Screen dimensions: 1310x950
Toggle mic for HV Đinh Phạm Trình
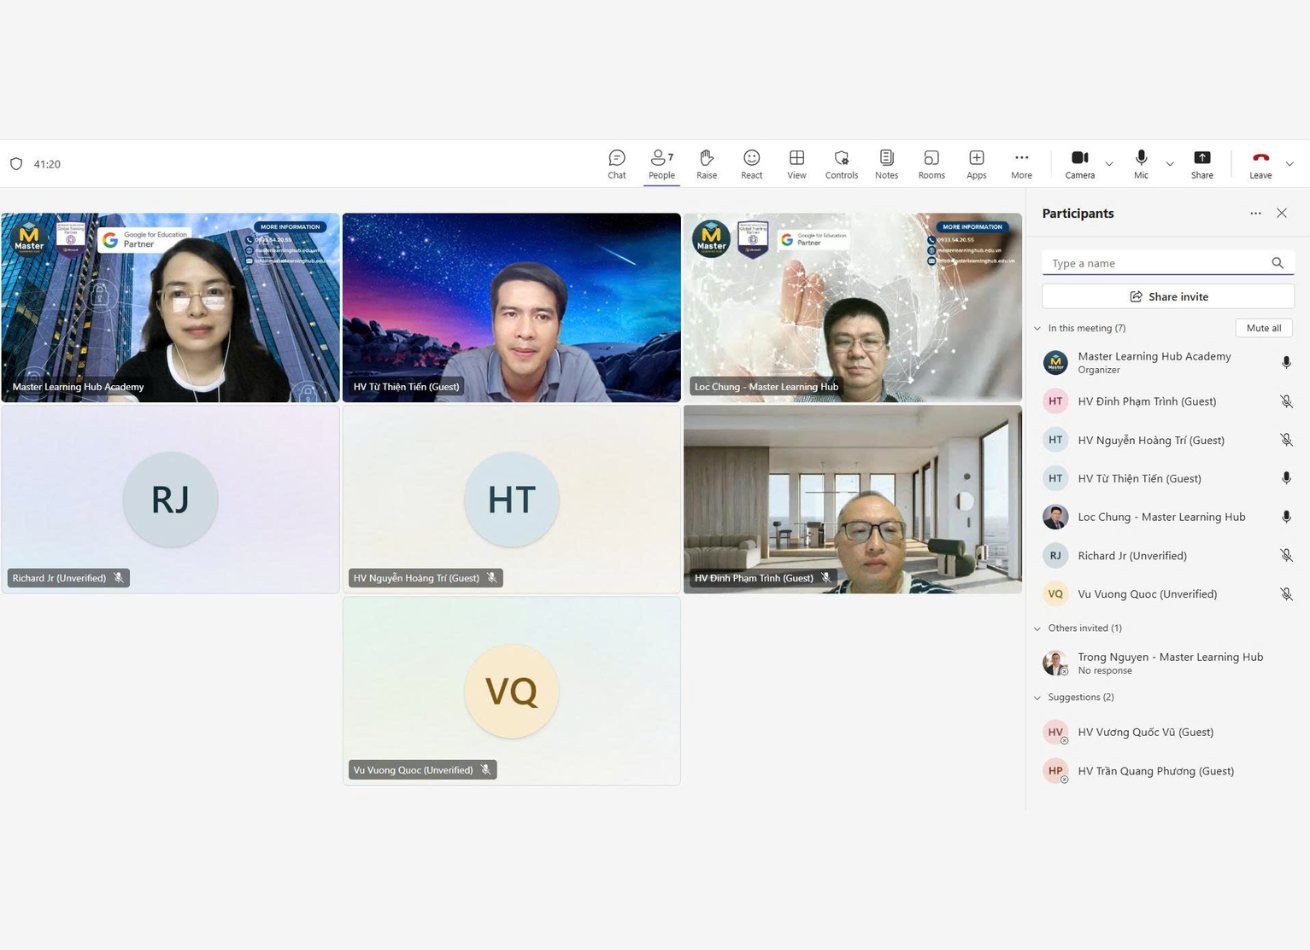pos(1286,402)
